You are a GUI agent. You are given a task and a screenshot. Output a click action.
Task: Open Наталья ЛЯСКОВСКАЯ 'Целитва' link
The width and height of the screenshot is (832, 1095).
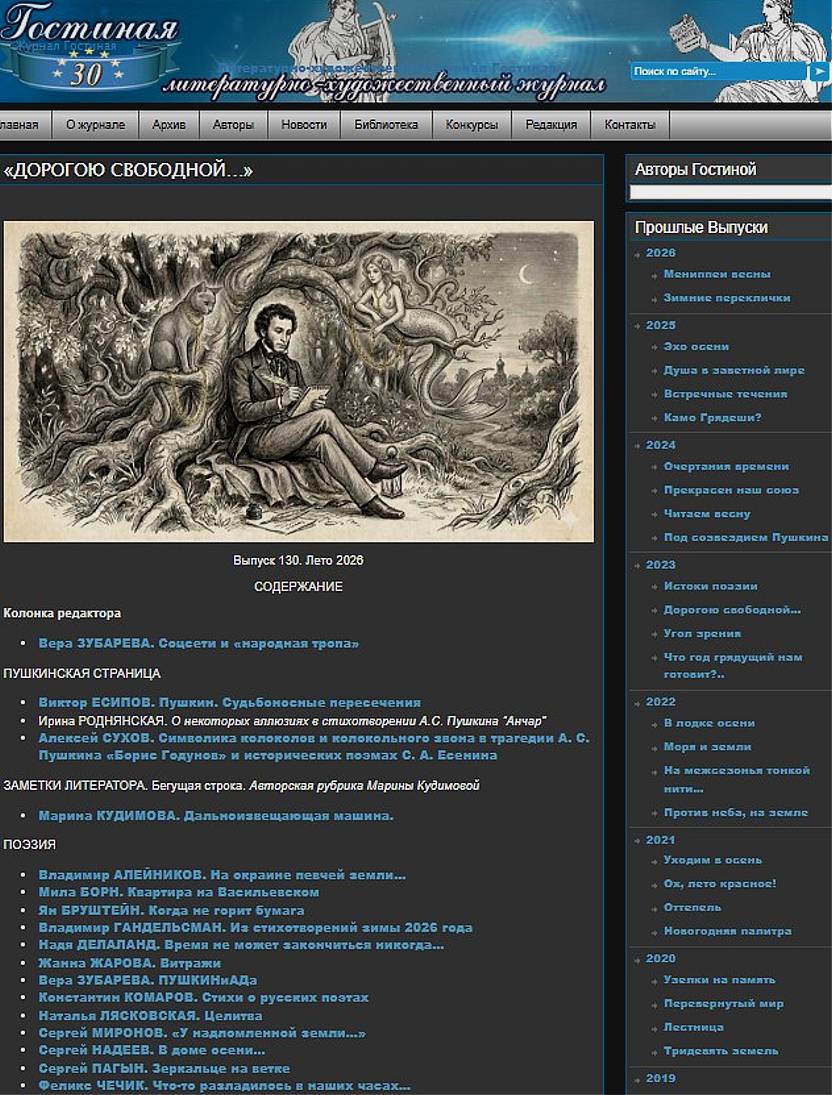tap(150, 1016)
